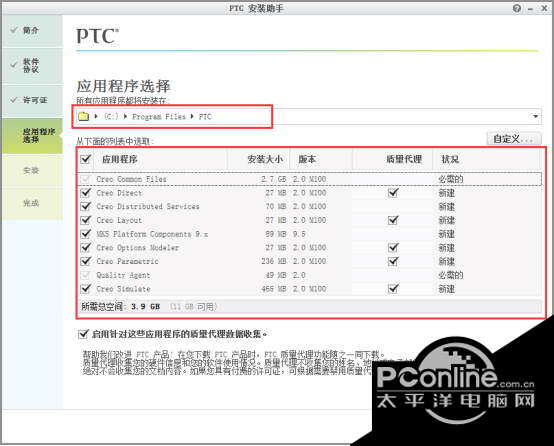Select PTC folder segment in path

[205, 116]
